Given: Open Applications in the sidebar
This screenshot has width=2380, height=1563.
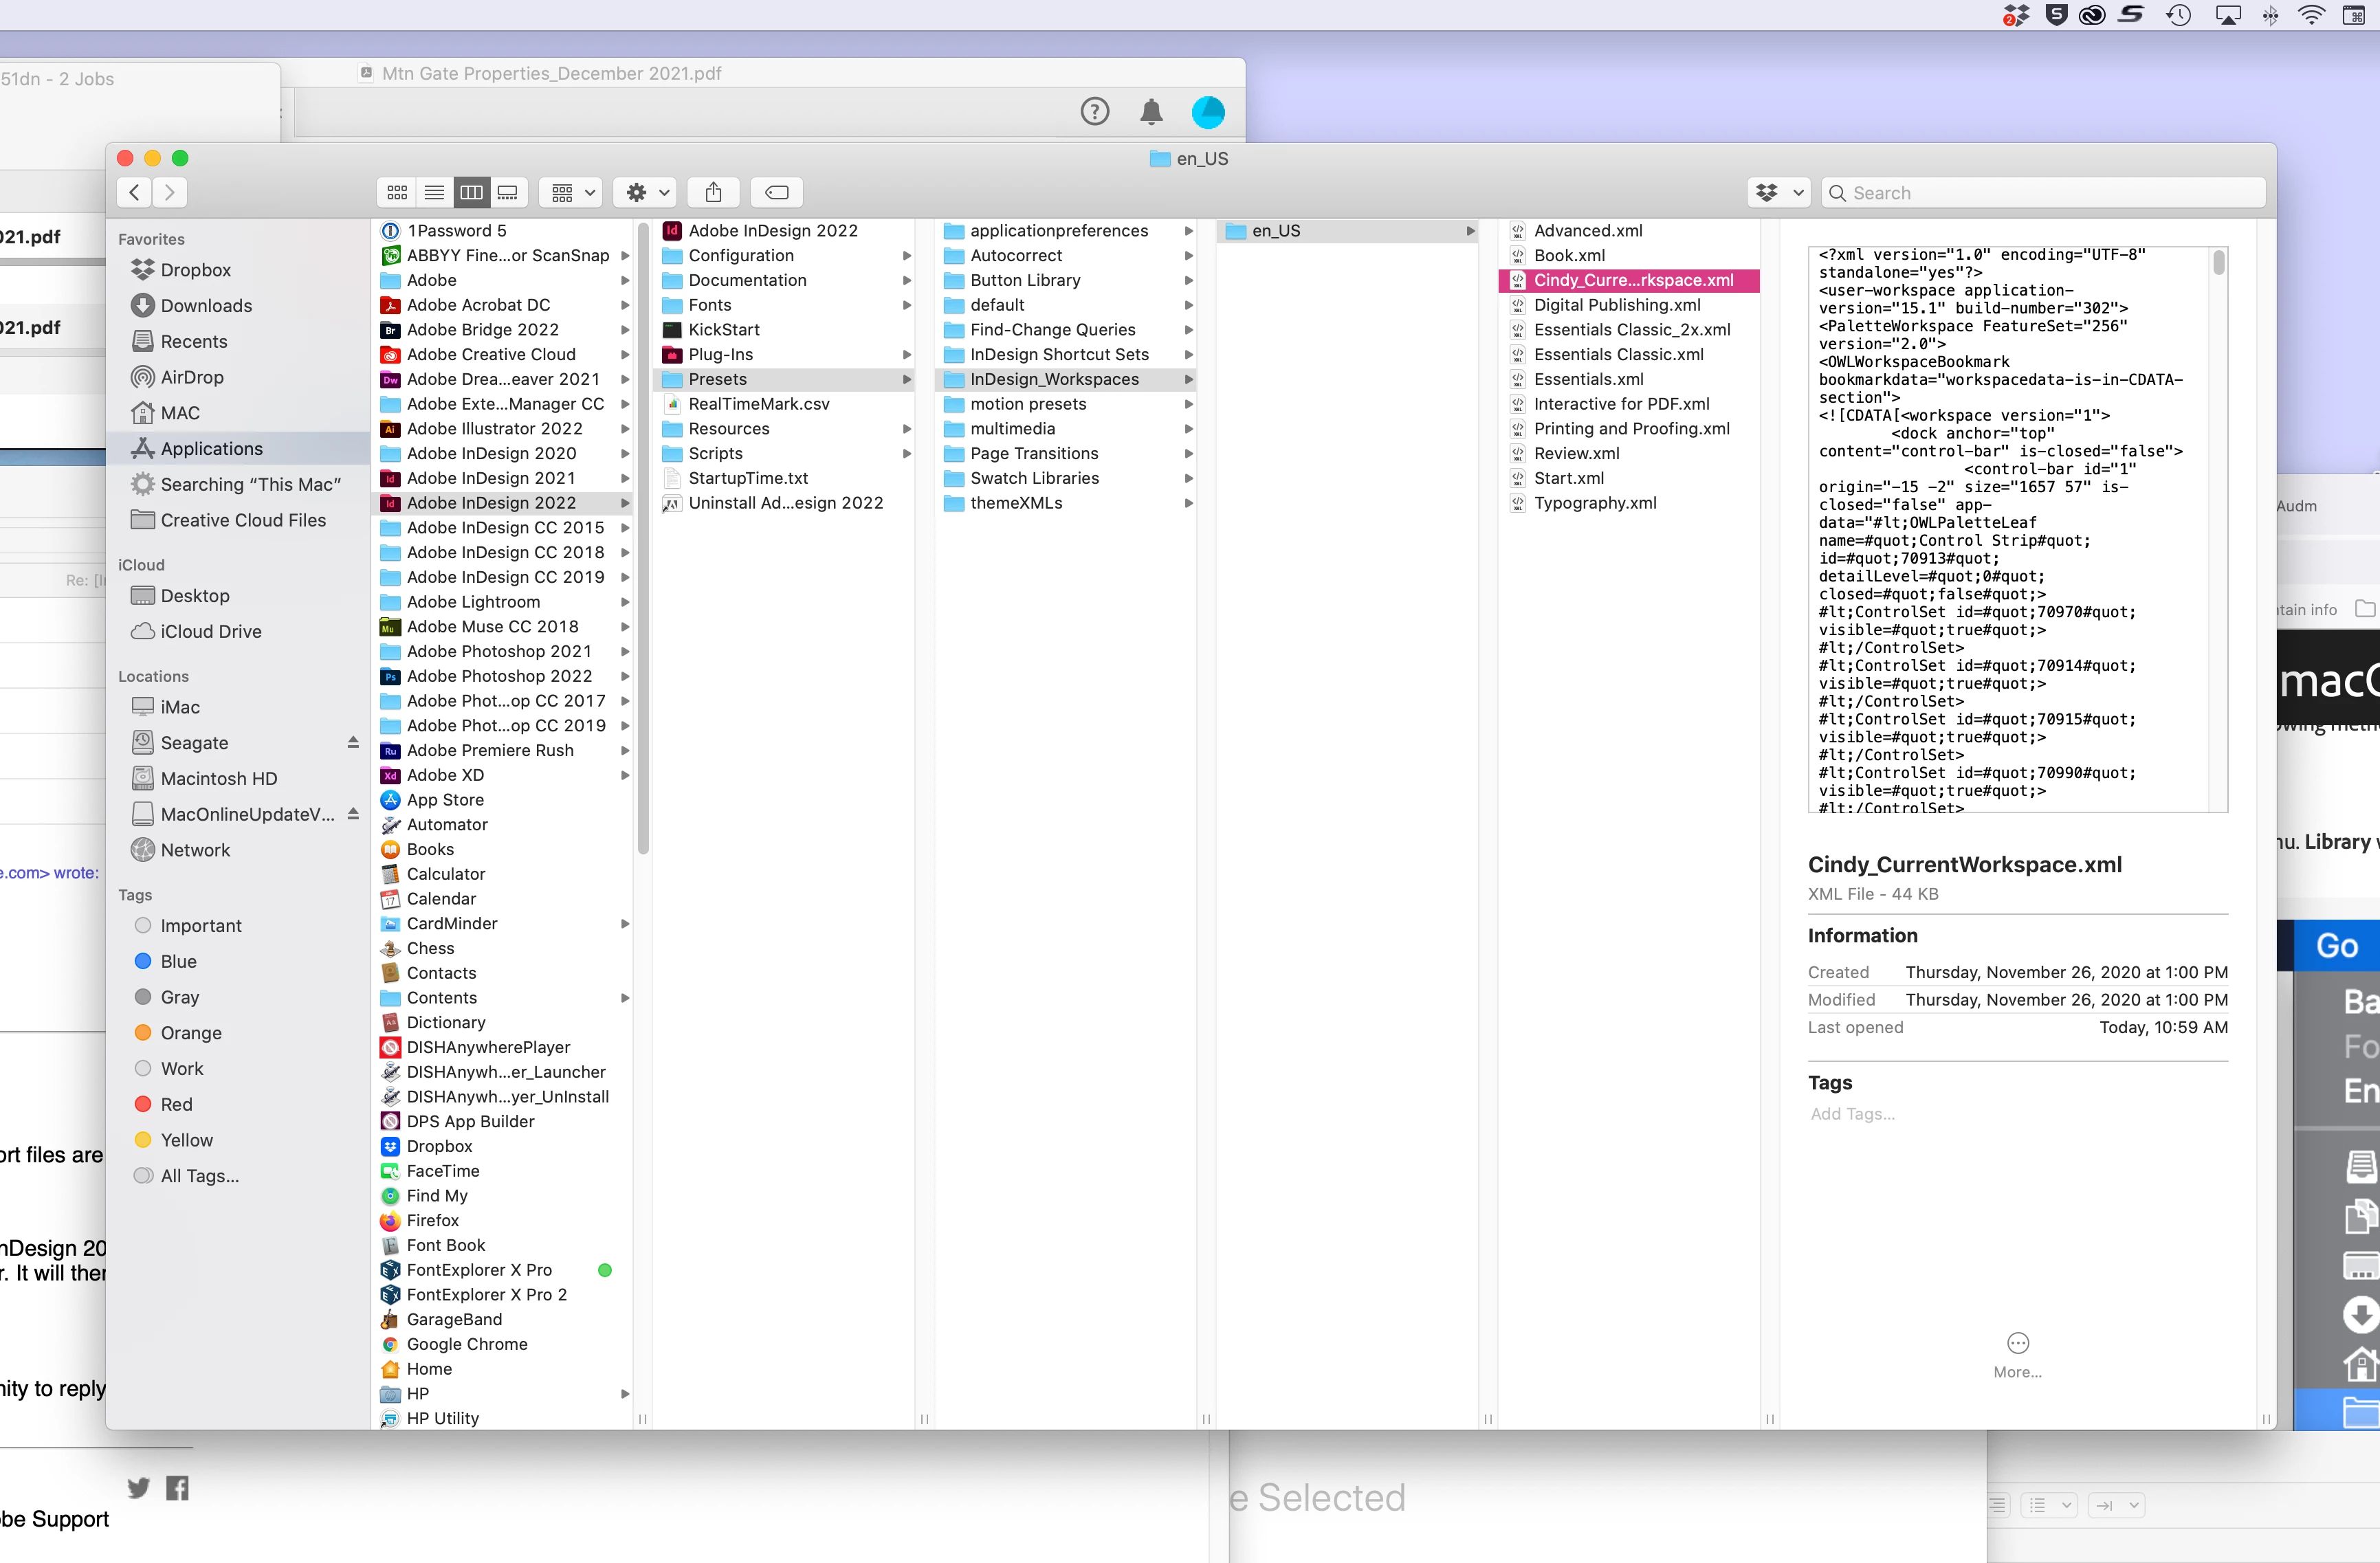Looking at the screenshot, I should pos(211,448).
